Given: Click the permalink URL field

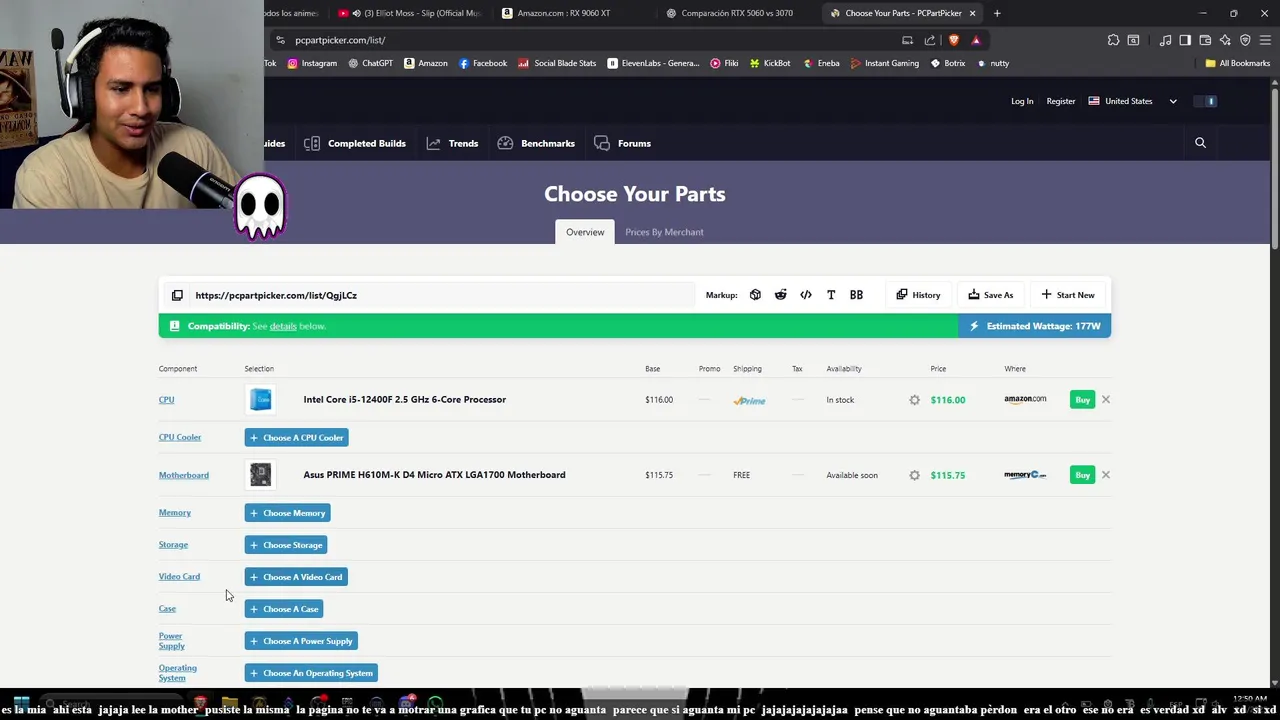Looking at the screenshot, I should coord(441,295).
